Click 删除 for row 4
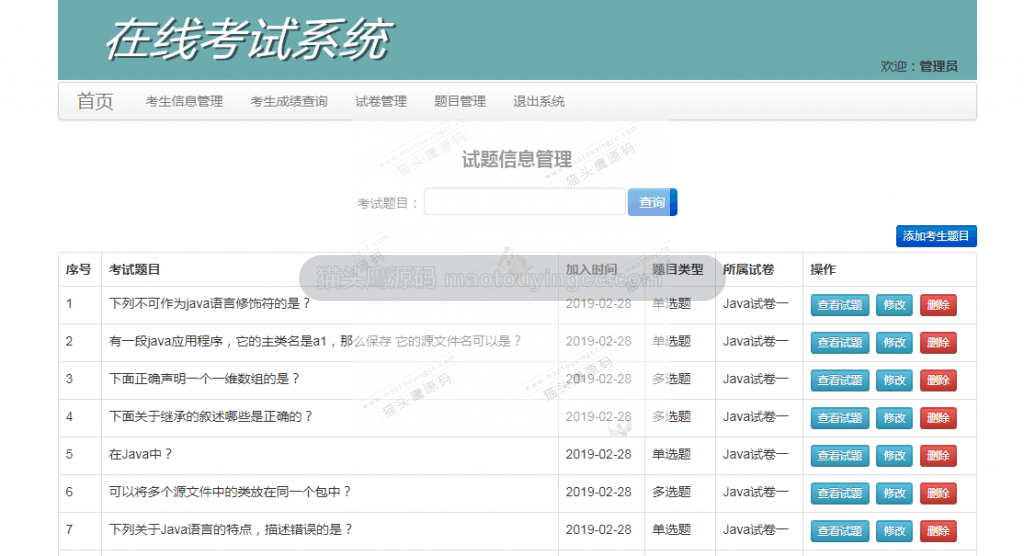The width and height of the screenshot is (1024, 556). point(938,418)
